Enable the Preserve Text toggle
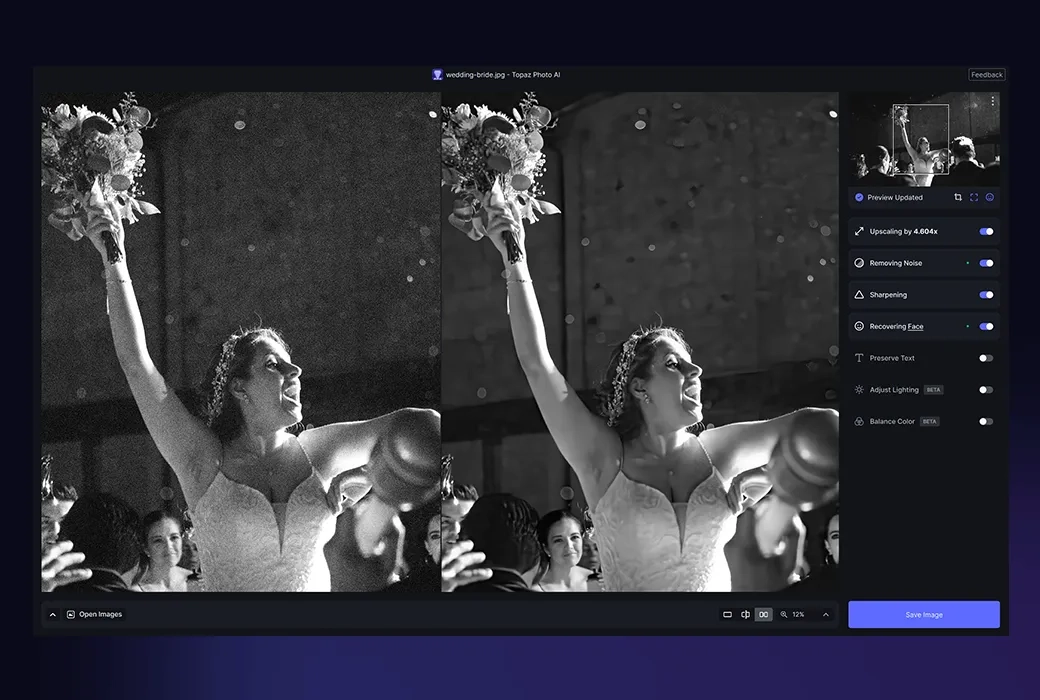The width and height of the screenshot is (1040, 700). [986, 358]
